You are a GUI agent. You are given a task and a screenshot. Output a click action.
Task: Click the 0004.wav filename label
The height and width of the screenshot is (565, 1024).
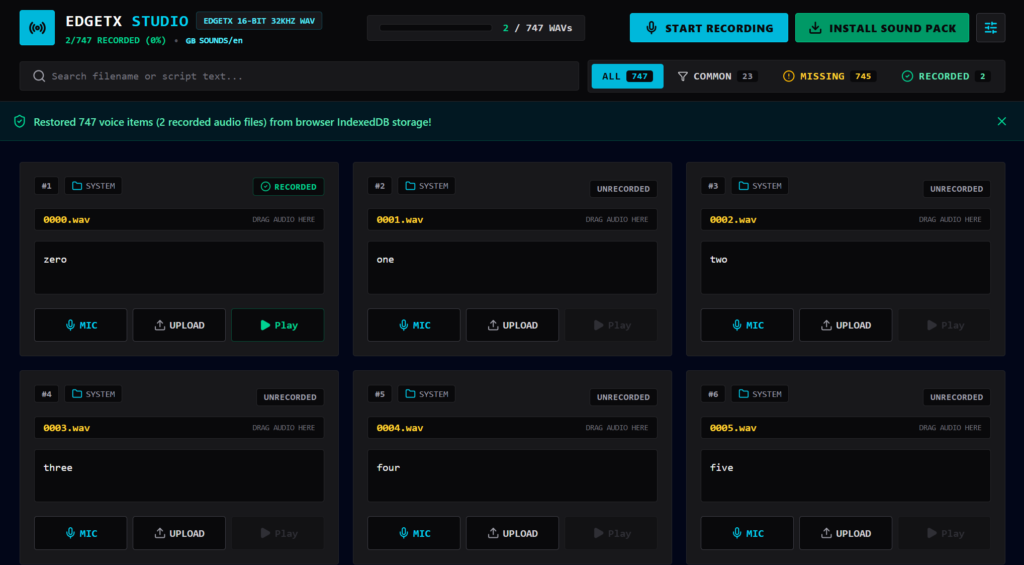pyautogui.click(x=400, y=428)
